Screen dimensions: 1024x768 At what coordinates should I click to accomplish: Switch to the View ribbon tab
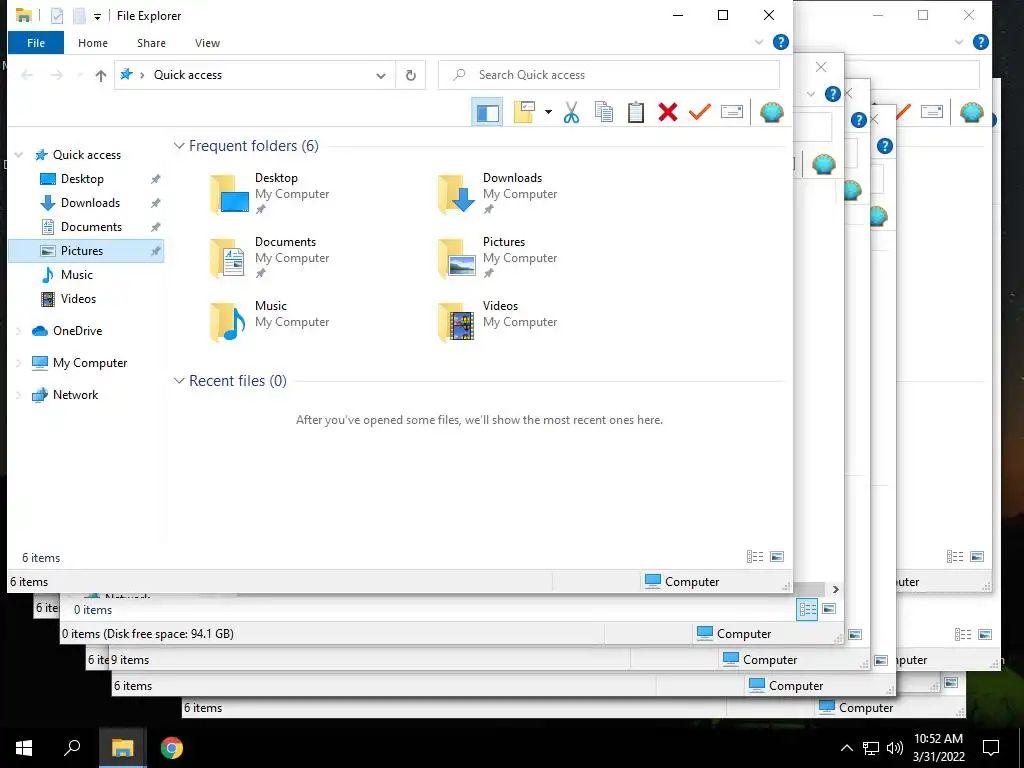tap(207, 43)
